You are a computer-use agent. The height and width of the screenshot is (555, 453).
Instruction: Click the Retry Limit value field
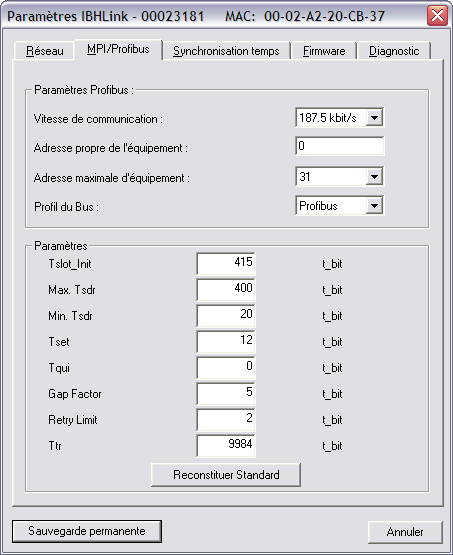pyautogui.click(x=226, y=419)
